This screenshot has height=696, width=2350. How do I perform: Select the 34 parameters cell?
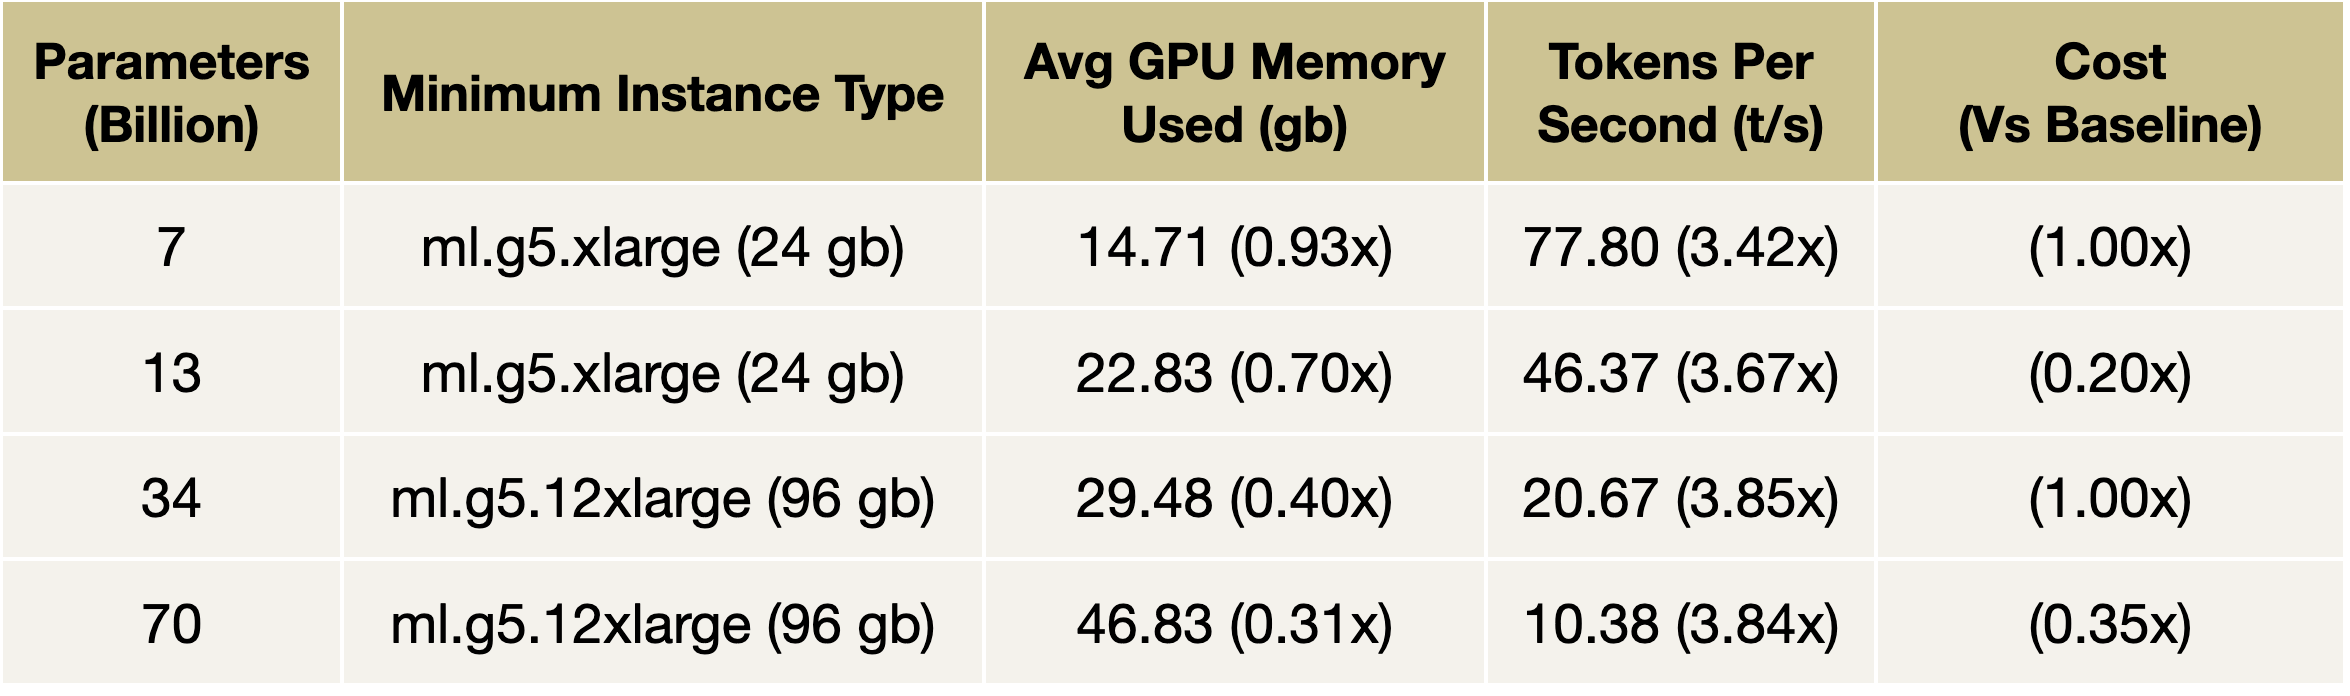pos(171,498)
